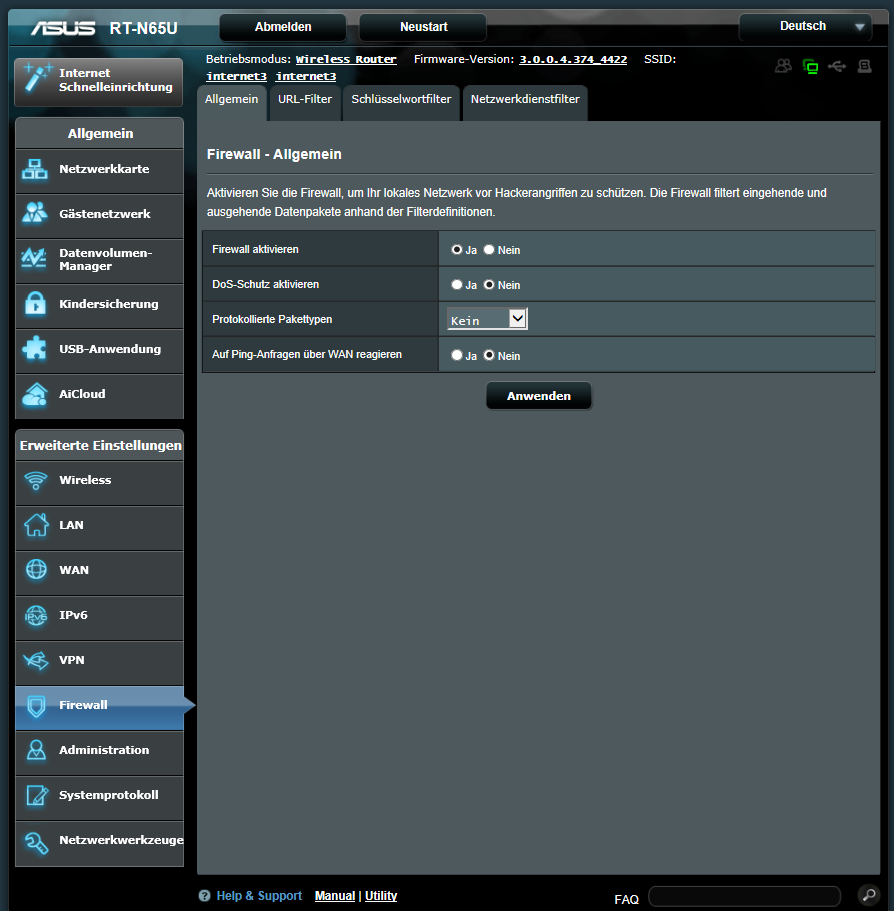Select Ja for WAN ping response
Viewport: 894px width, 911px height.
(x=457, y=355)
